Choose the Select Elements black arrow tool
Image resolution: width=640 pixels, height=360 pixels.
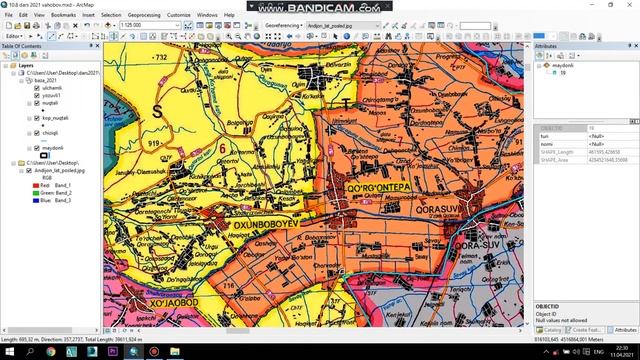335,36
